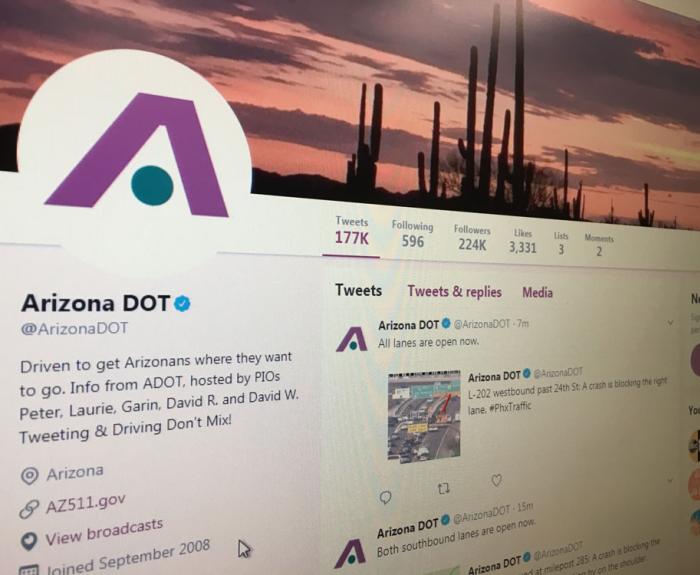Screen dimensions: 700x575
Task: Open the AZ511.gov website link
Action: [86, 504]
